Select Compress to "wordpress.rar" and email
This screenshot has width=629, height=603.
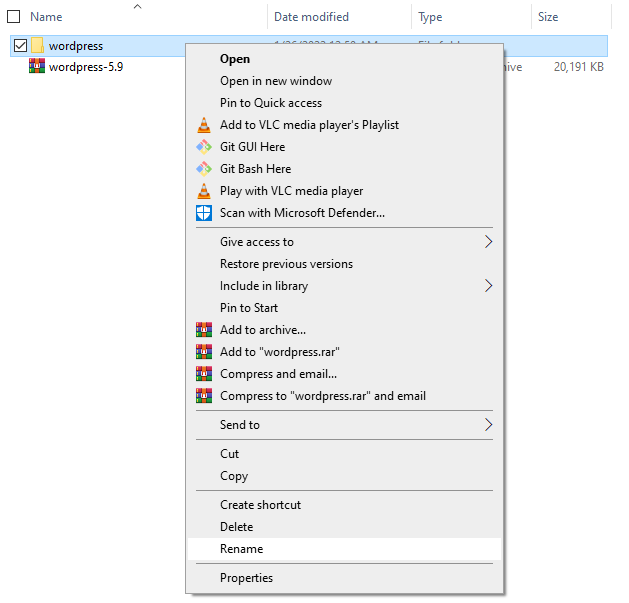(x=344, y=396)
